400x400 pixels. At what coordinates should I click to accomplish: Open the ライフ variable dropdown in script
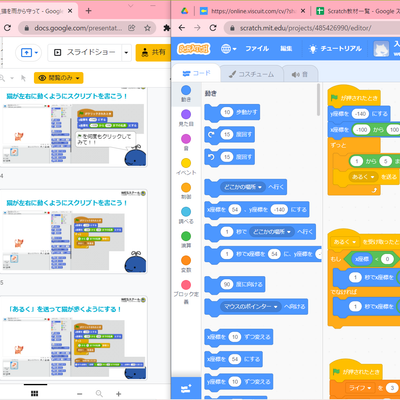point(360,388)
